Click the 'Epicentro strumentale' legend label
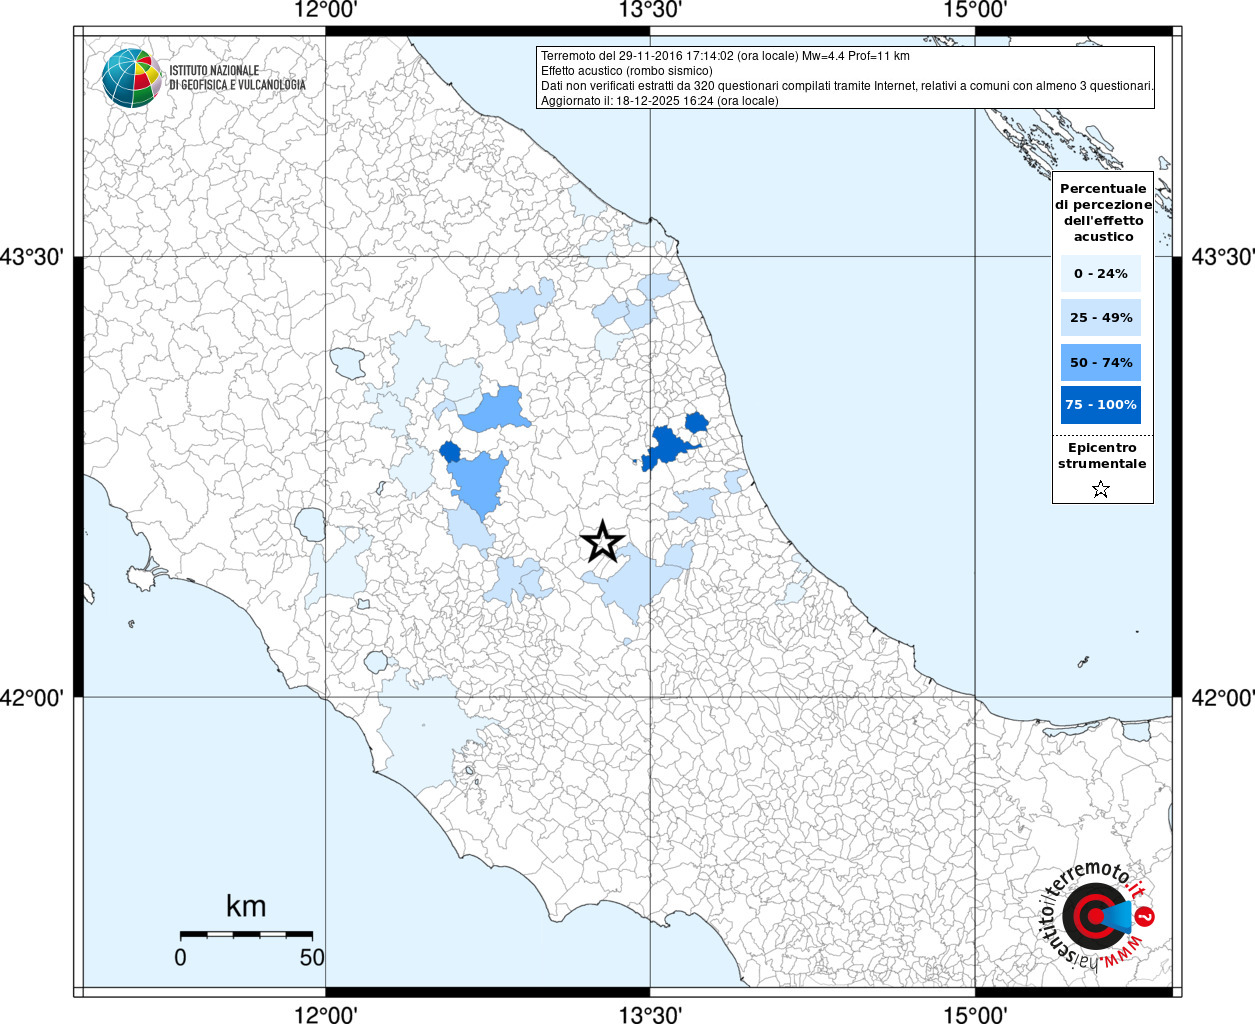The height and width of the screenshot is (1024, 1255). (x=1102, y=456)
